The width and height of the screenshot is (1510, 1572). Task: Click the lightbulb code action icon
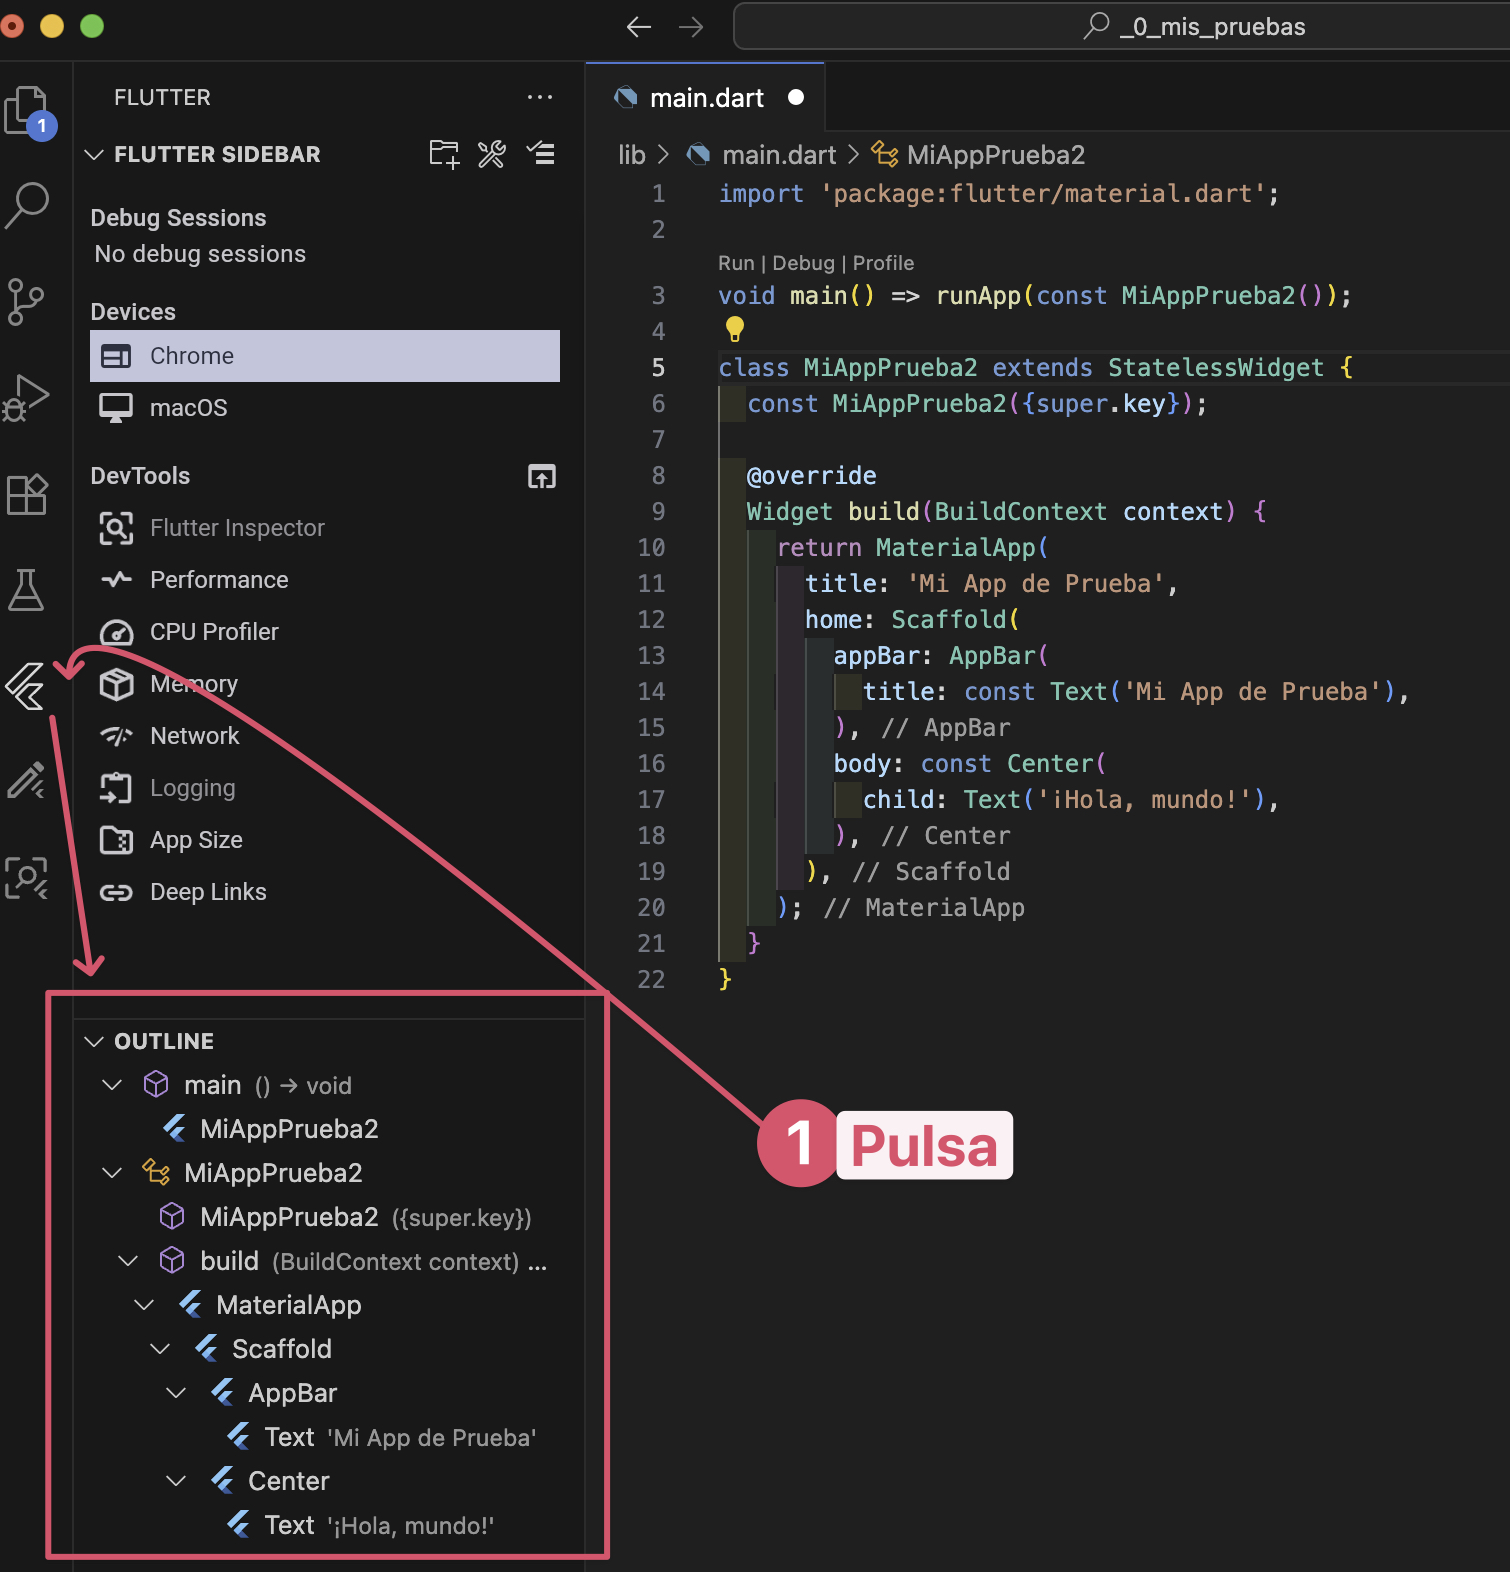(x=735, y=329)
